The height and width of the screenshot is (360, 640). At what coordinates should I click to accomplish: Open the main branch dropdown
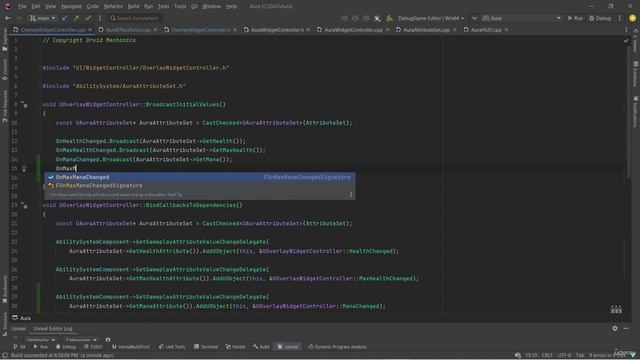click(x=42, y=18)
